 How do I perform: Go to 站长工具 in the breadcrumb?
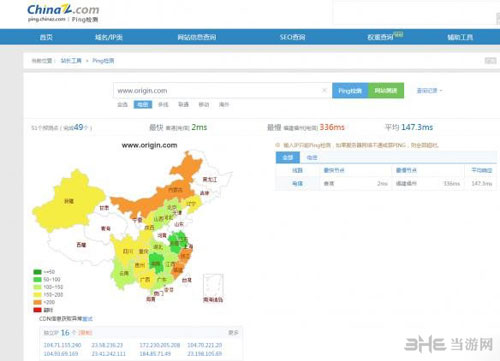pyautogui.click(x=71, y=61)
